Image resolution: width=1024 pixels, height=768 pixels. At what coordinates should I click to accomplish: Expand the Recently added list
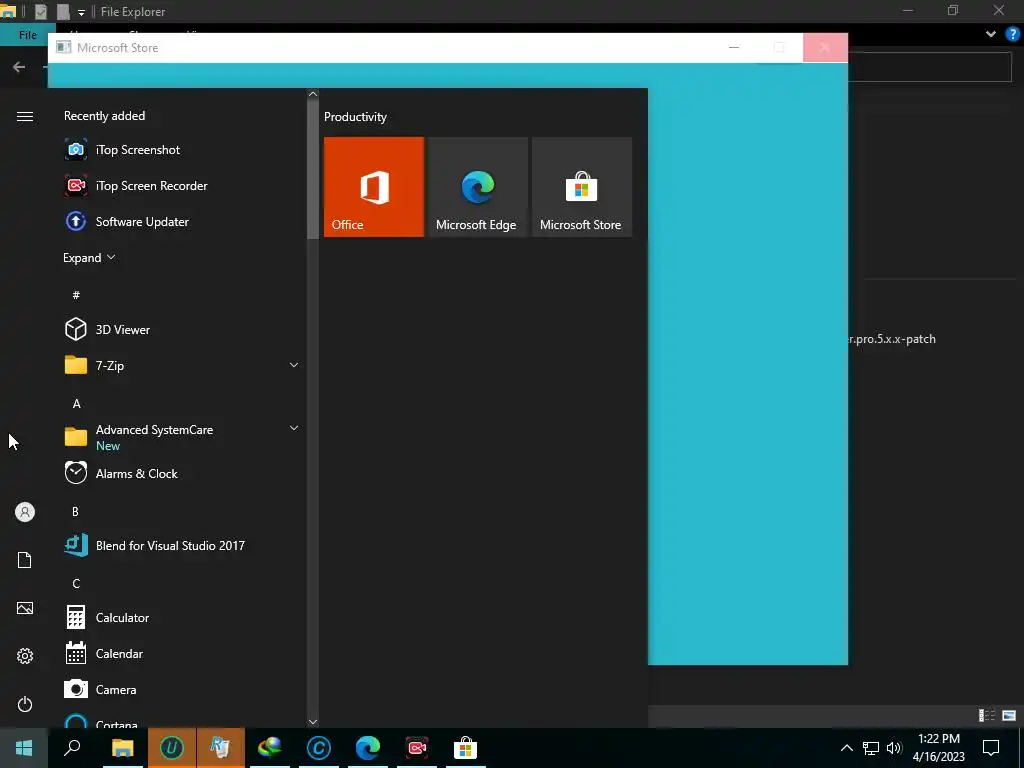click(89, 257)
